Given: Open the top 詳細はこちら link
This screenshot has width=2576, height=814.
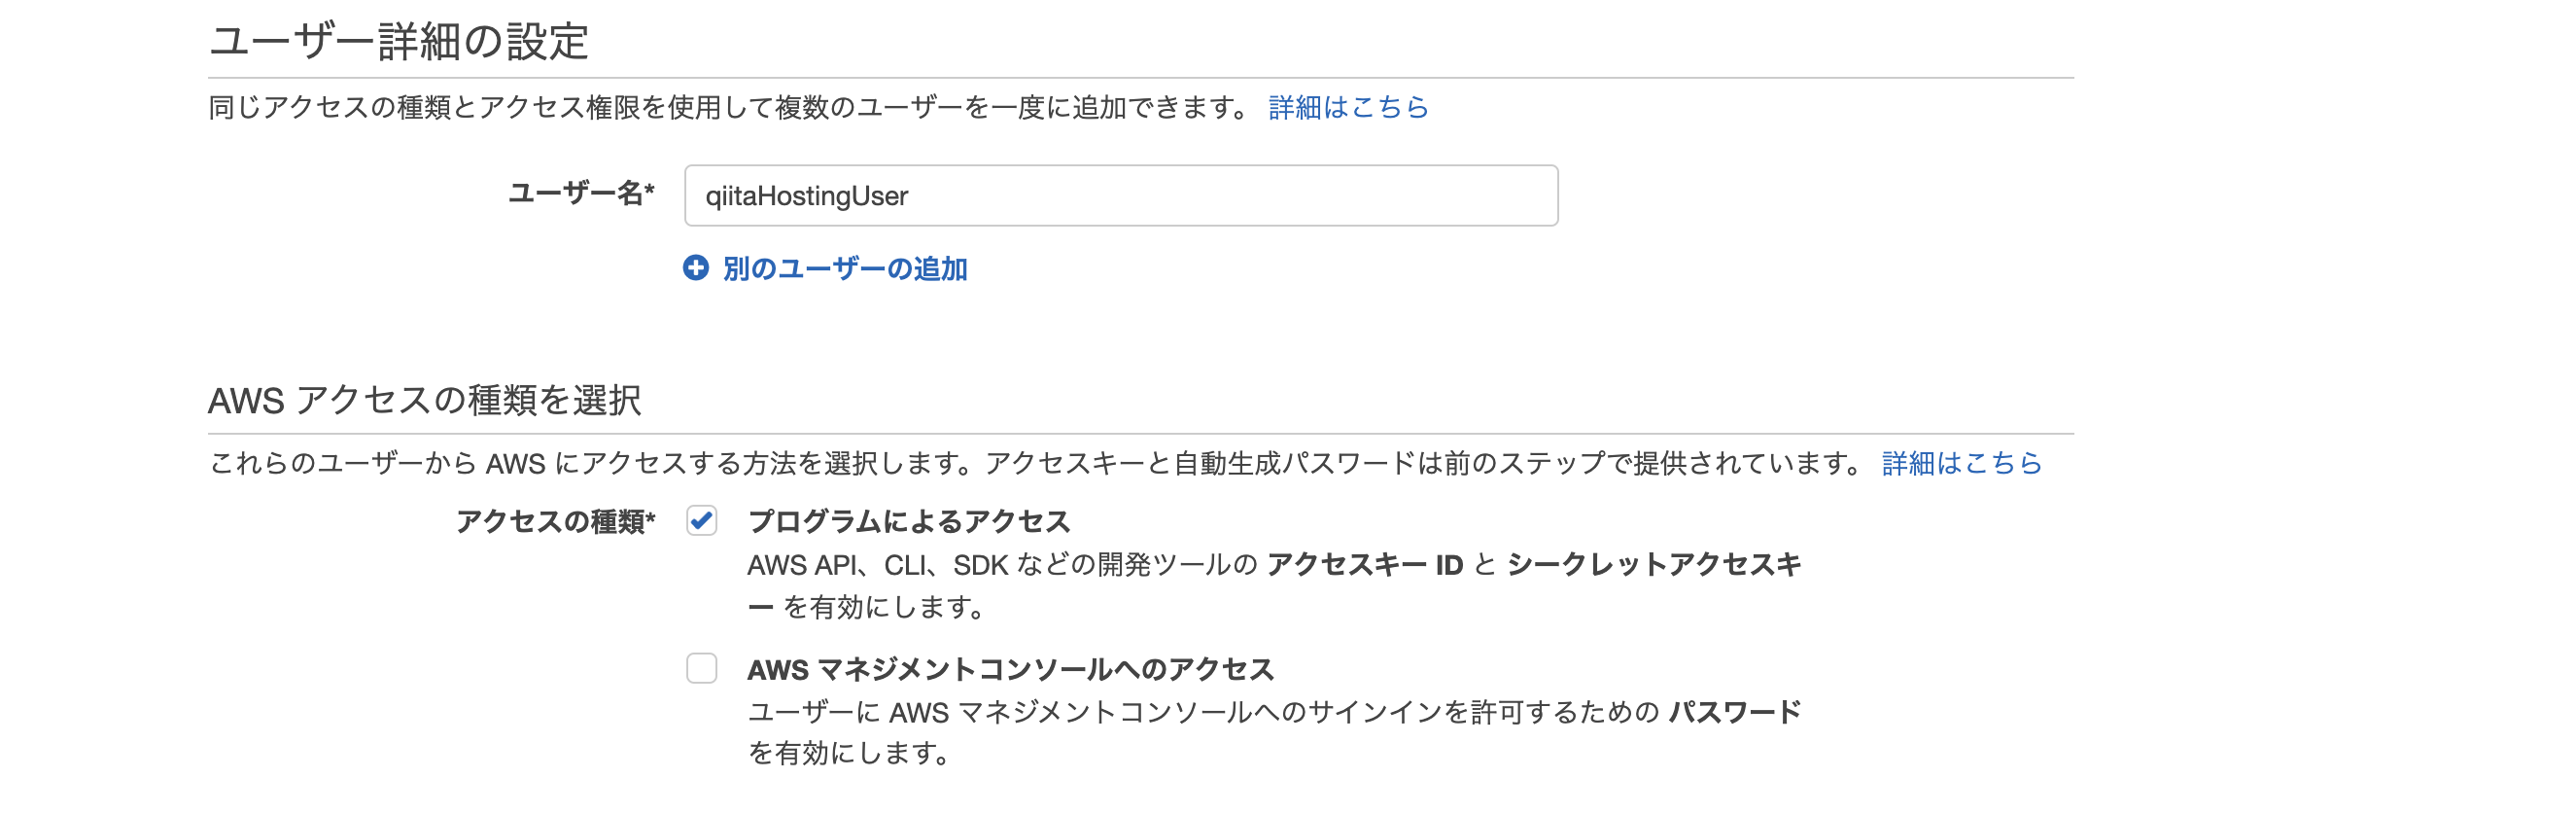Looking at the screenshot, I should pos(1348,107).
